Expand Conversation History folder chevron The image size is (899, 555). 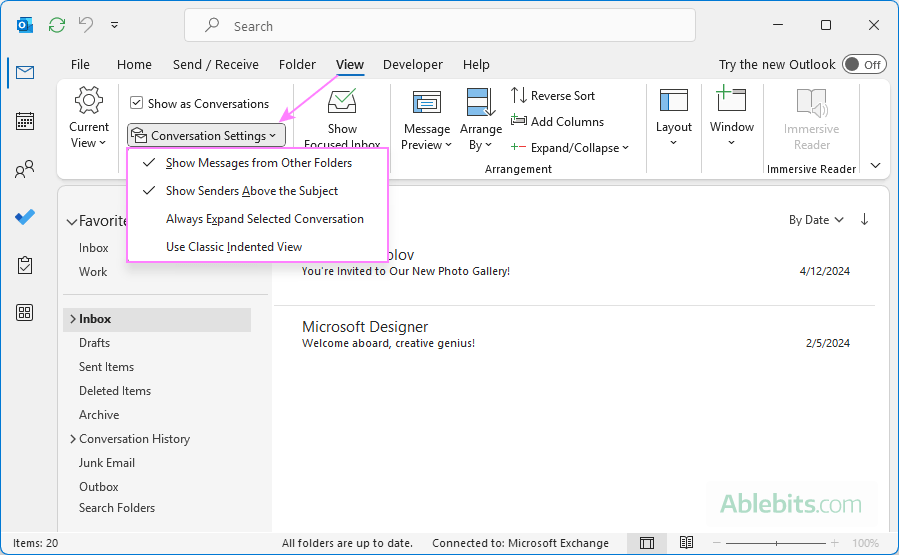tap(73, 439)
